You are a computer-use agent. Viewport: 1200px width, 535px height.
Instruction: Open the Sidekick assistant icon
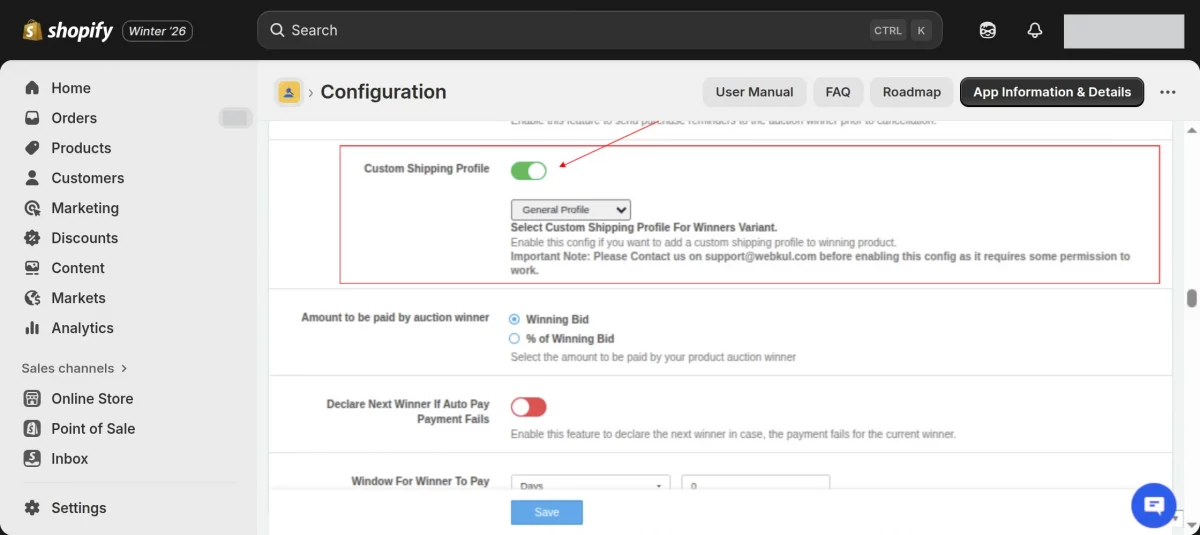tap(987, 30)
